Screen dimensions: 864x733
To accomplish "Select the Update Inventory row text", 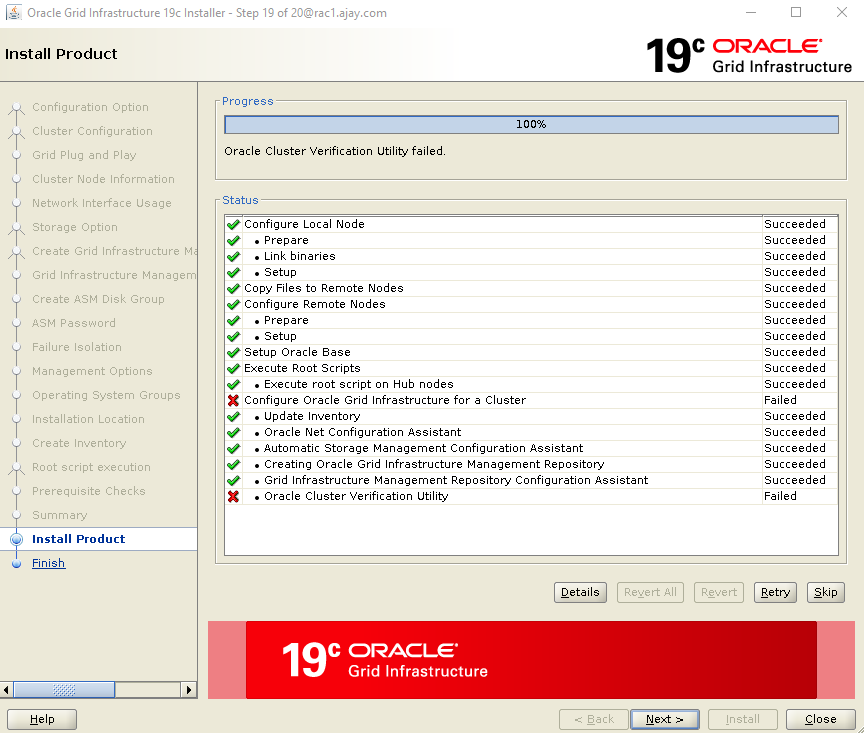I will point(312,416).
